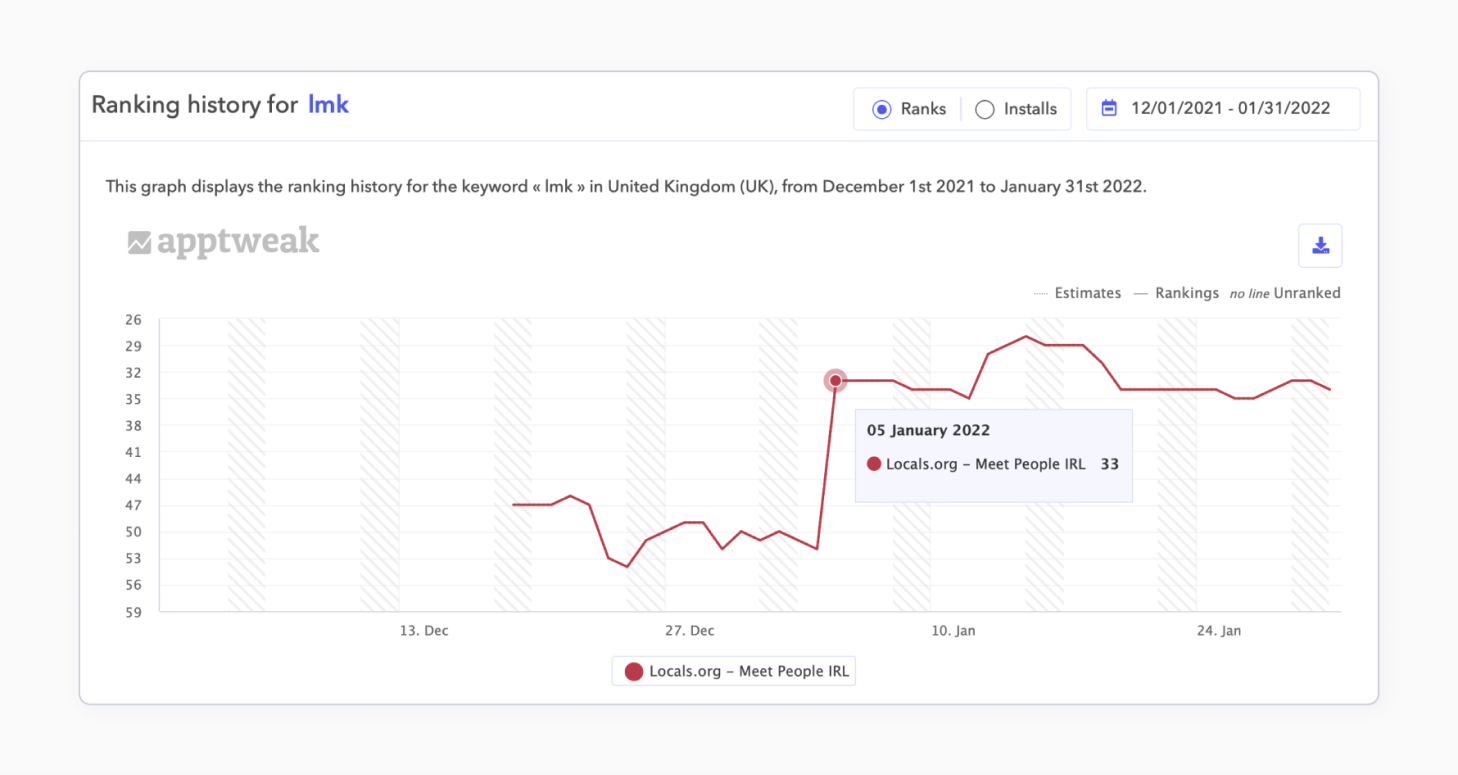Open the 12/01/2021 - 01/31/2022 date range picker
The image size is (1458, 775).
(1229, 109)
